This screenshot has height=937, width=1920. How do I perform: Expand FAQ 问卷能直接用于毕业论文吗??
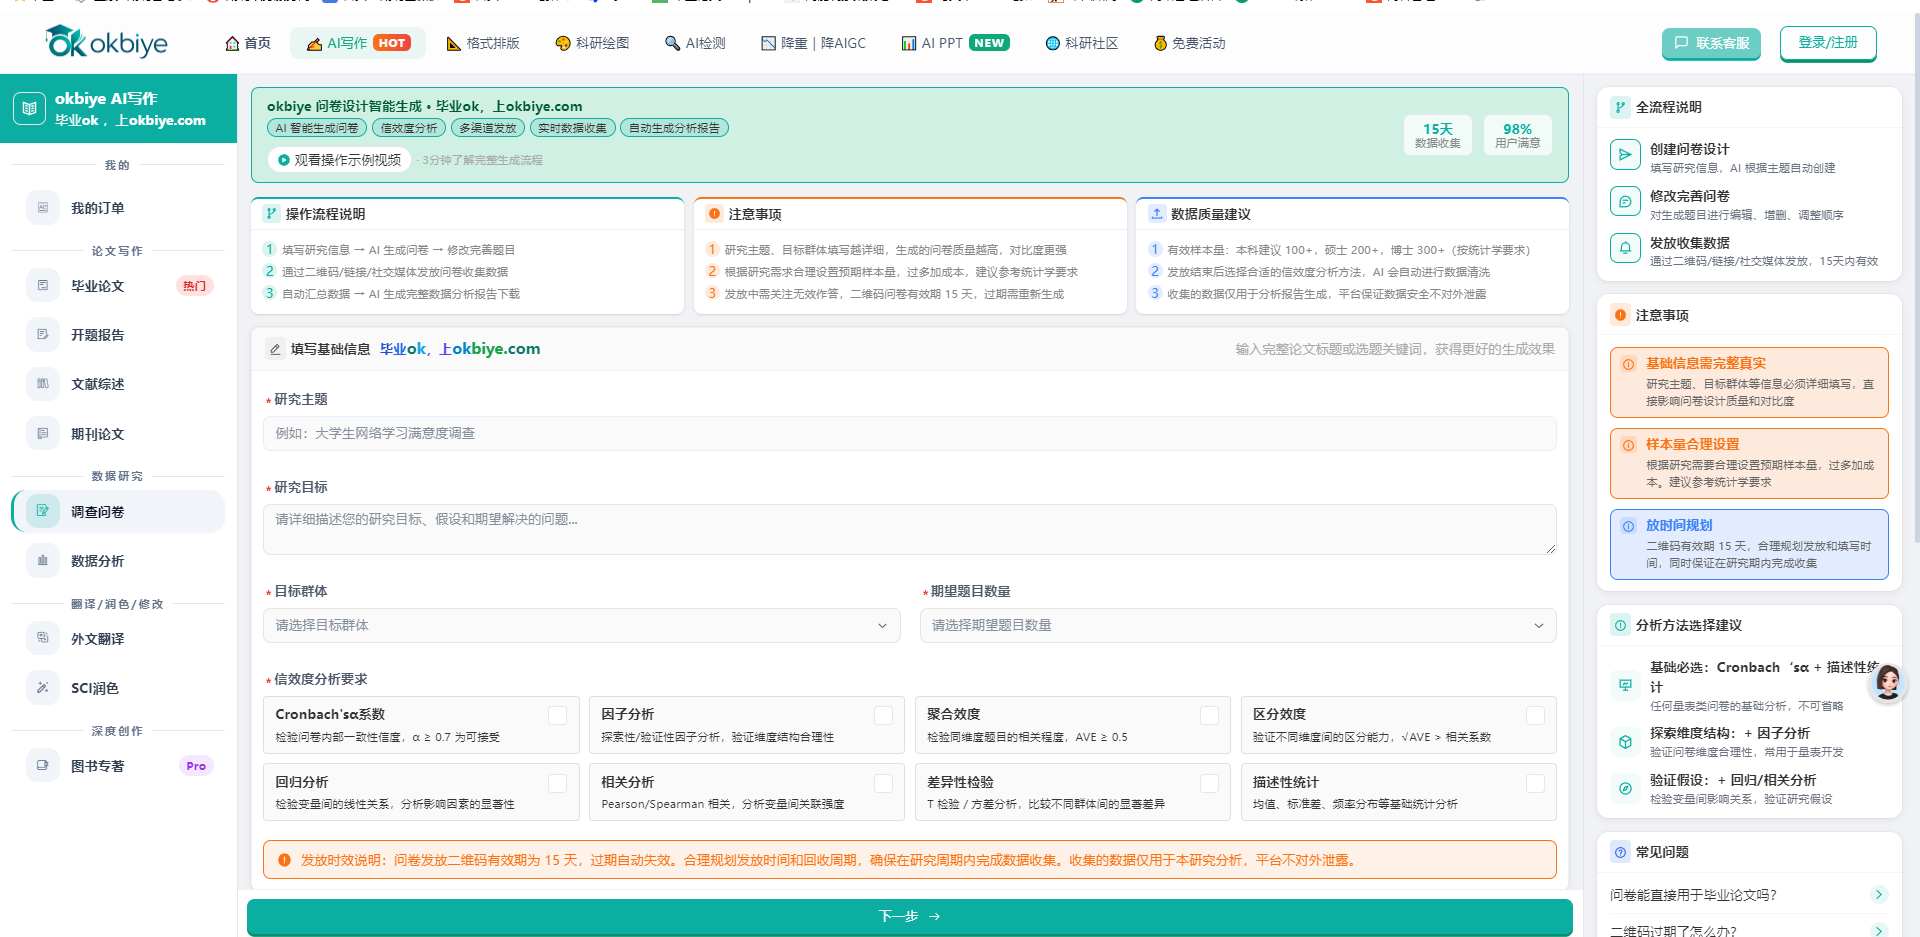coord(1749,895)
